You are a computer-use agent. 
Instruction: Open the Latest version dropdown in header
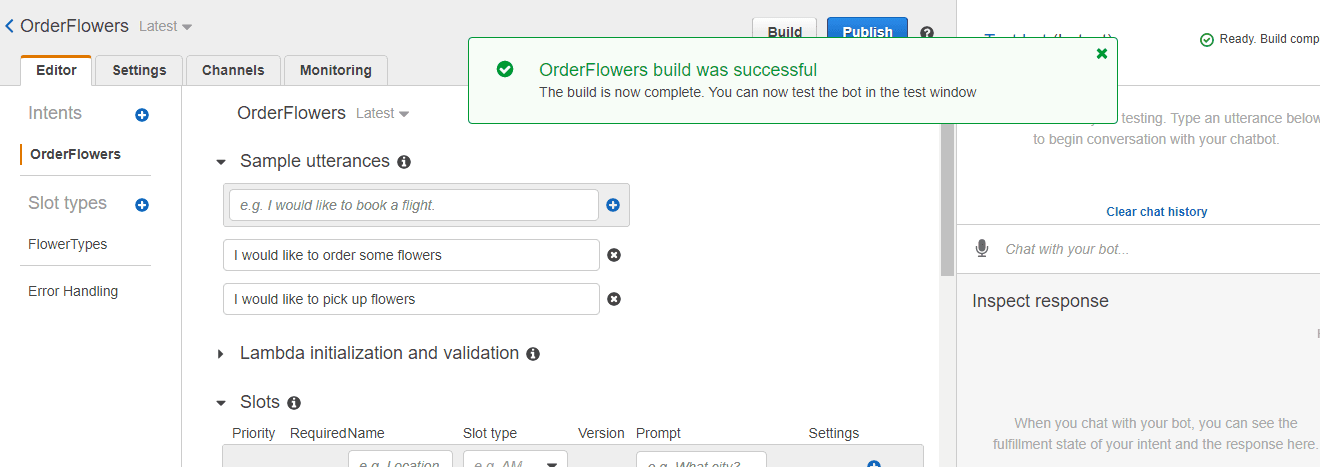click(x=166, y=26)
